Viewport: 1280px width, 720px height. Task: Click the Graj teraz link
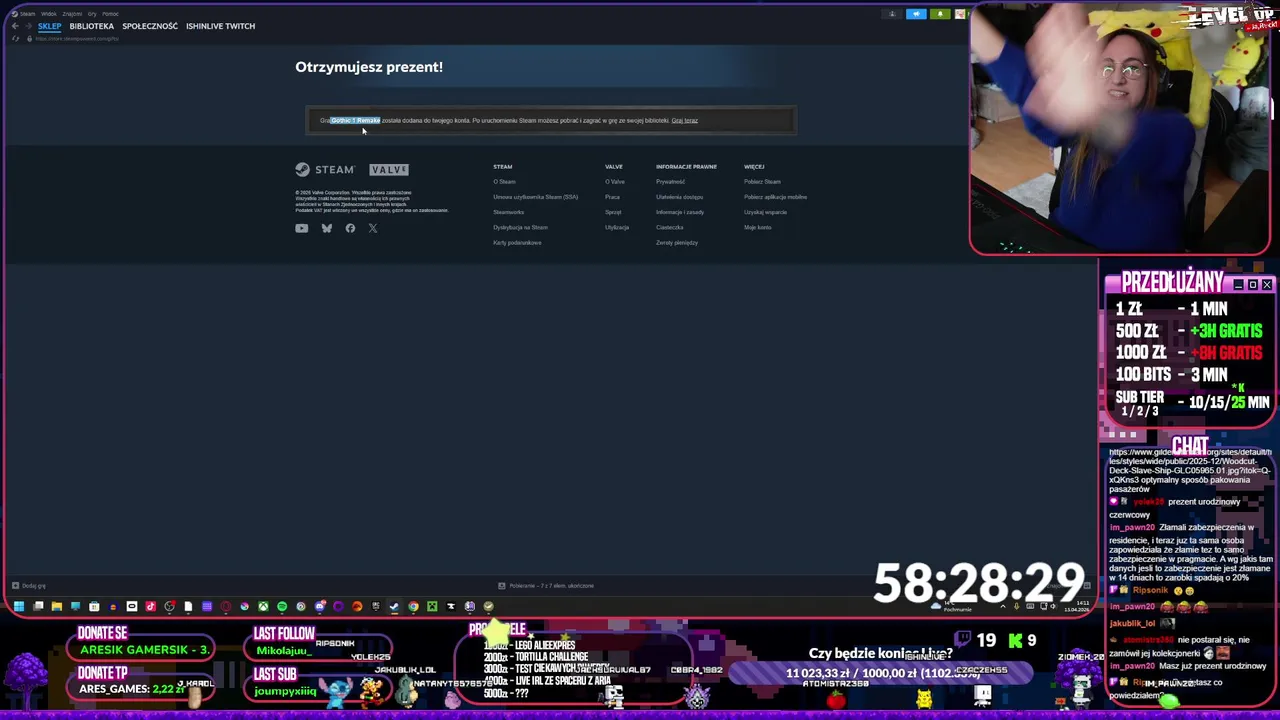coord(685,121)
